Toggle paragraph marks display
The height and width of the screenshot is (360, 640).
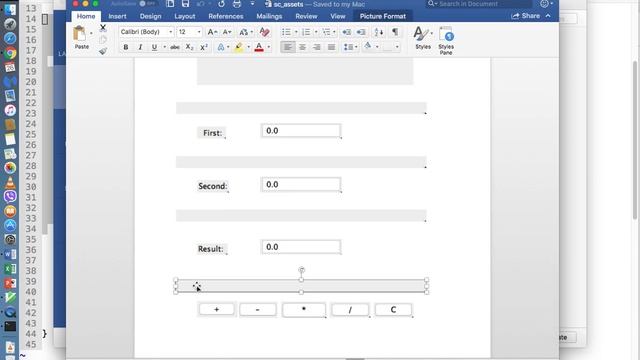pos(395,32)
